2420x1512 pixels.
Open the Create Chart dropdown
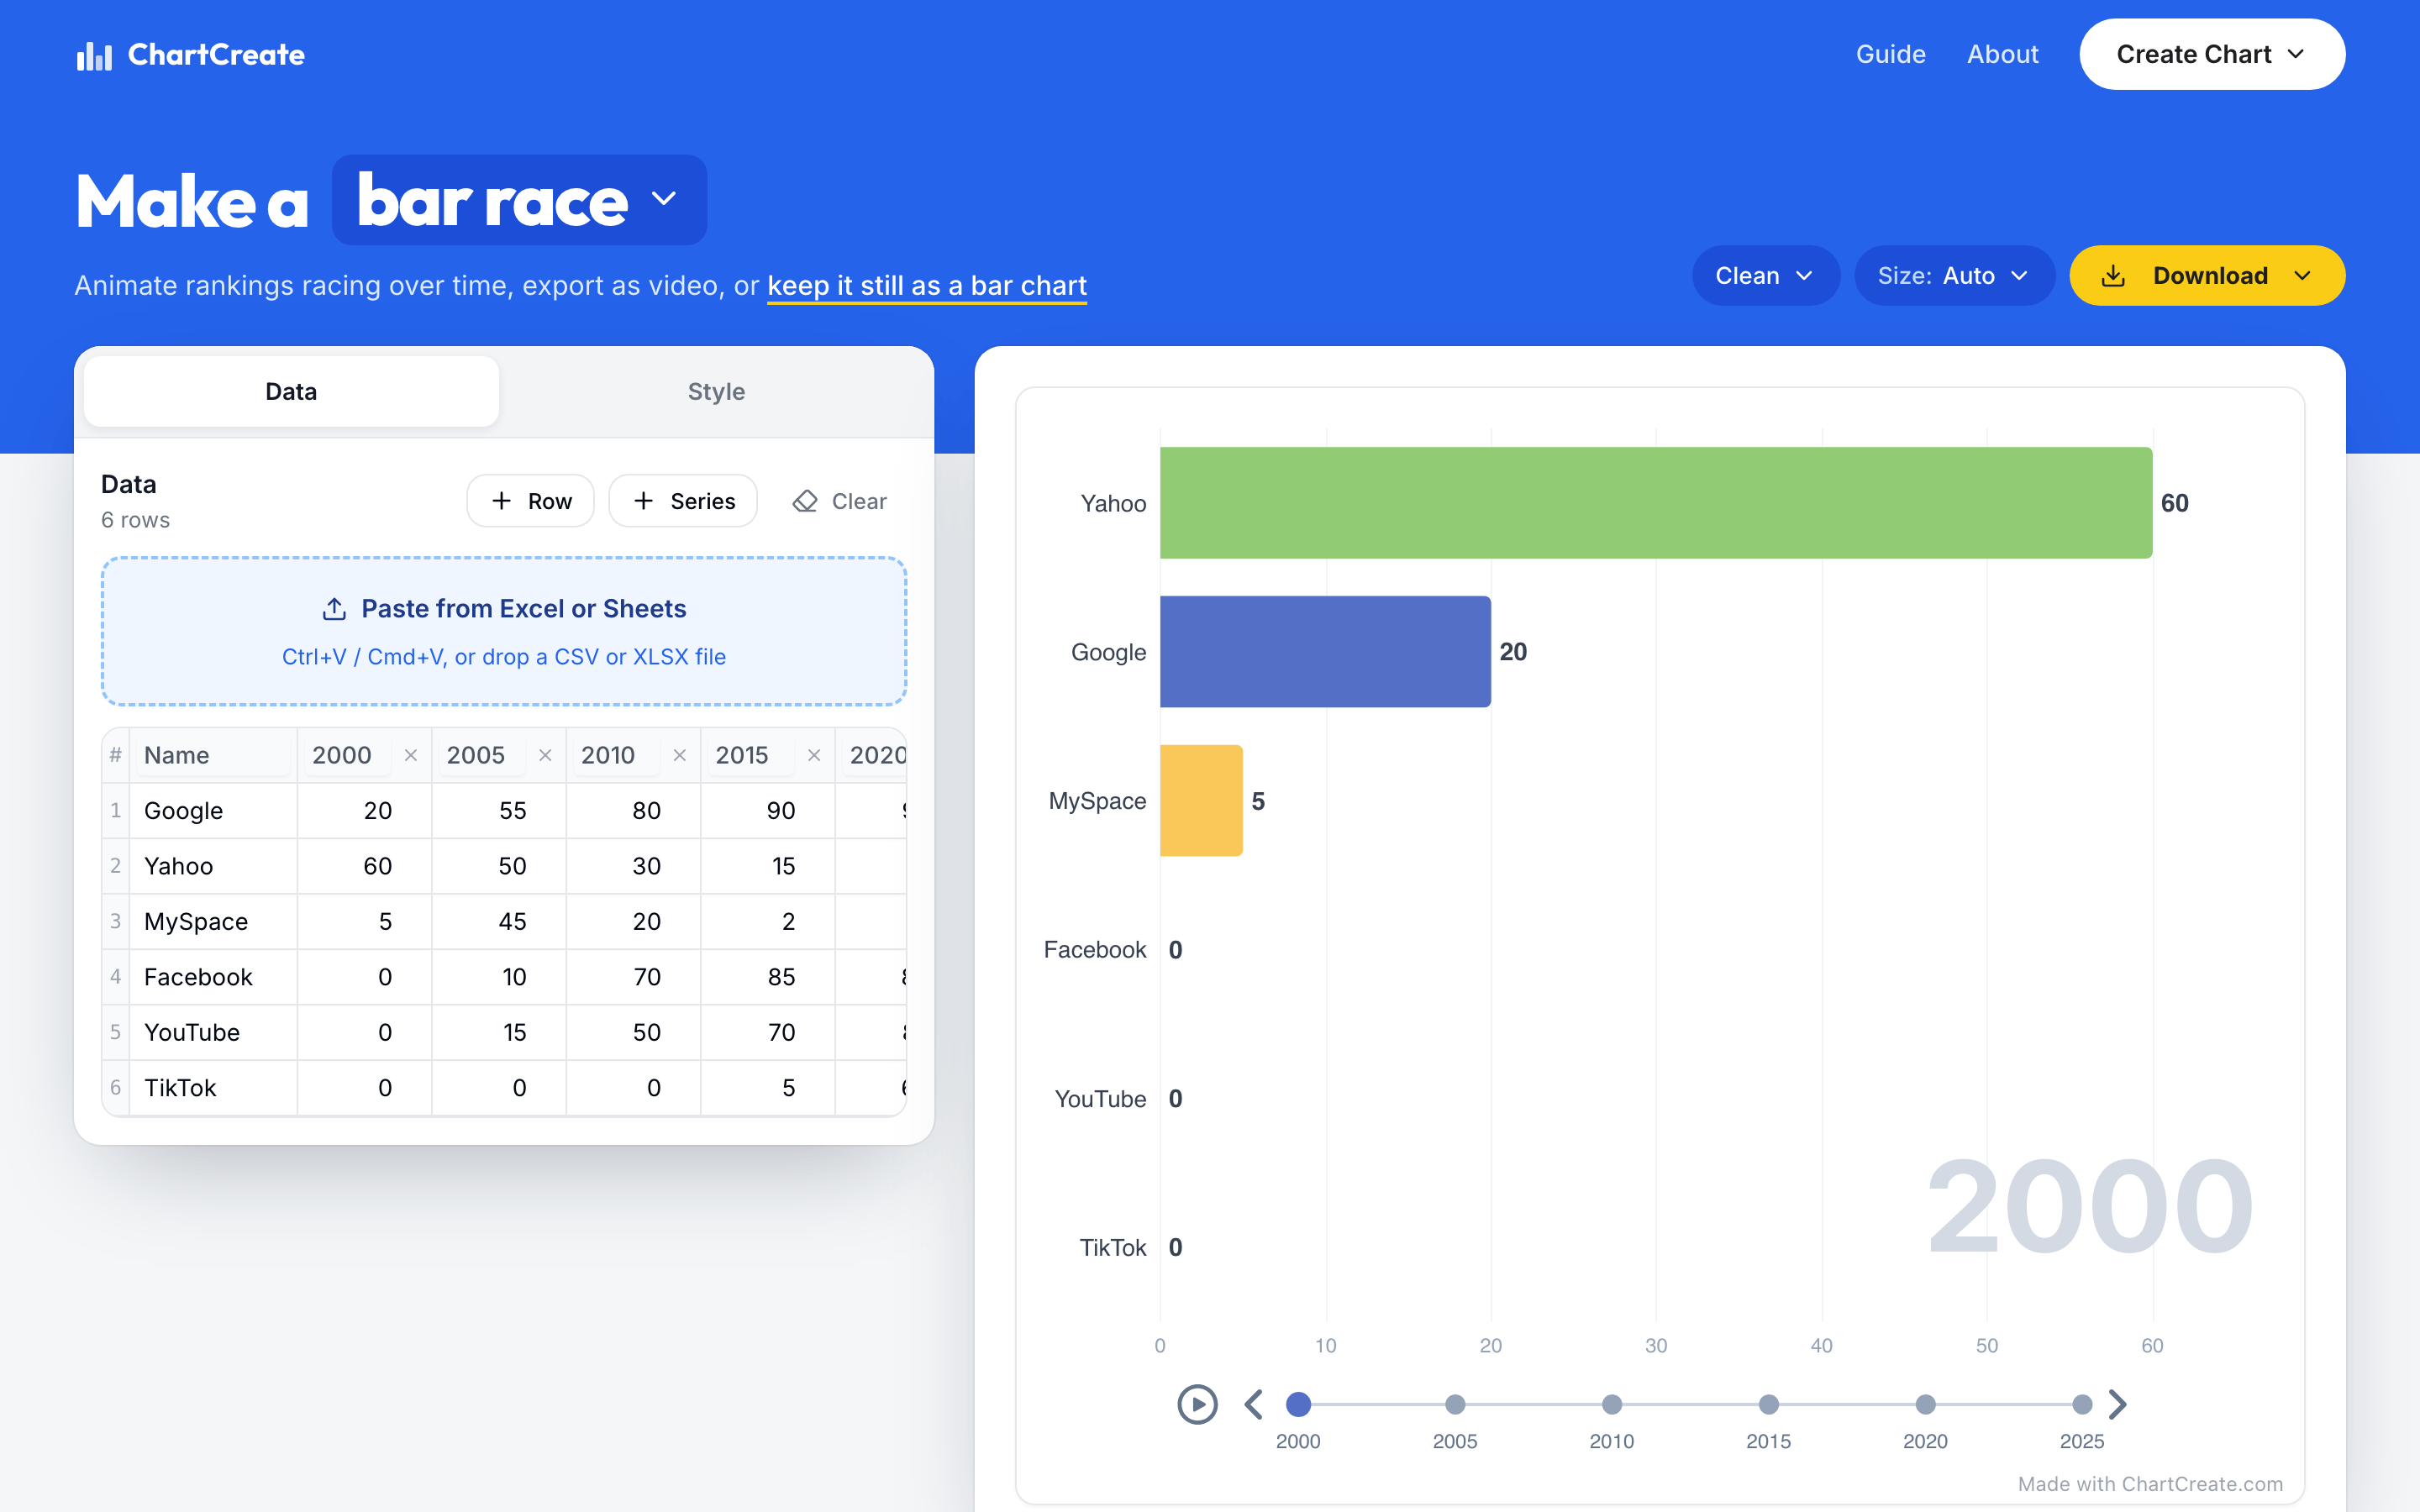(2212, 54)
